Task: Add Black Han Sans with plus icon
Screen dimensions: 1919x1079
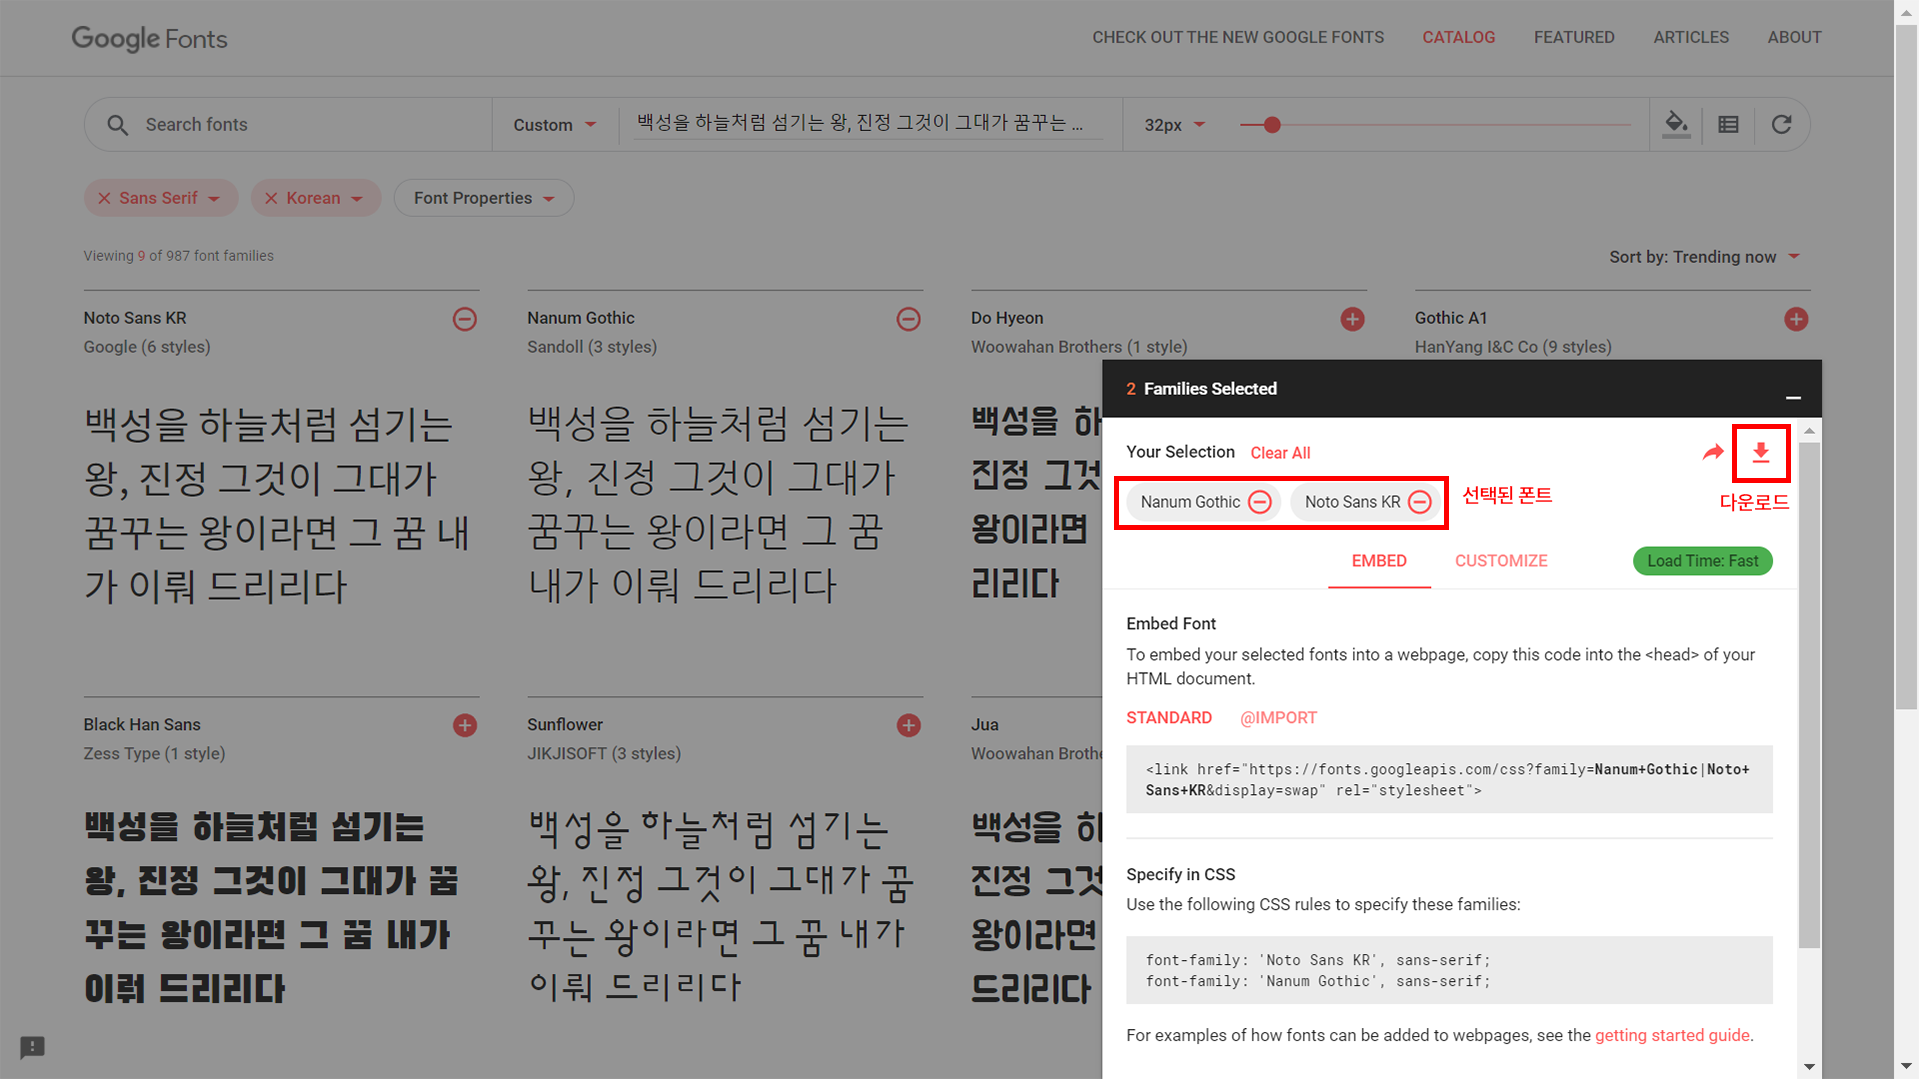Action: [464, 725]
